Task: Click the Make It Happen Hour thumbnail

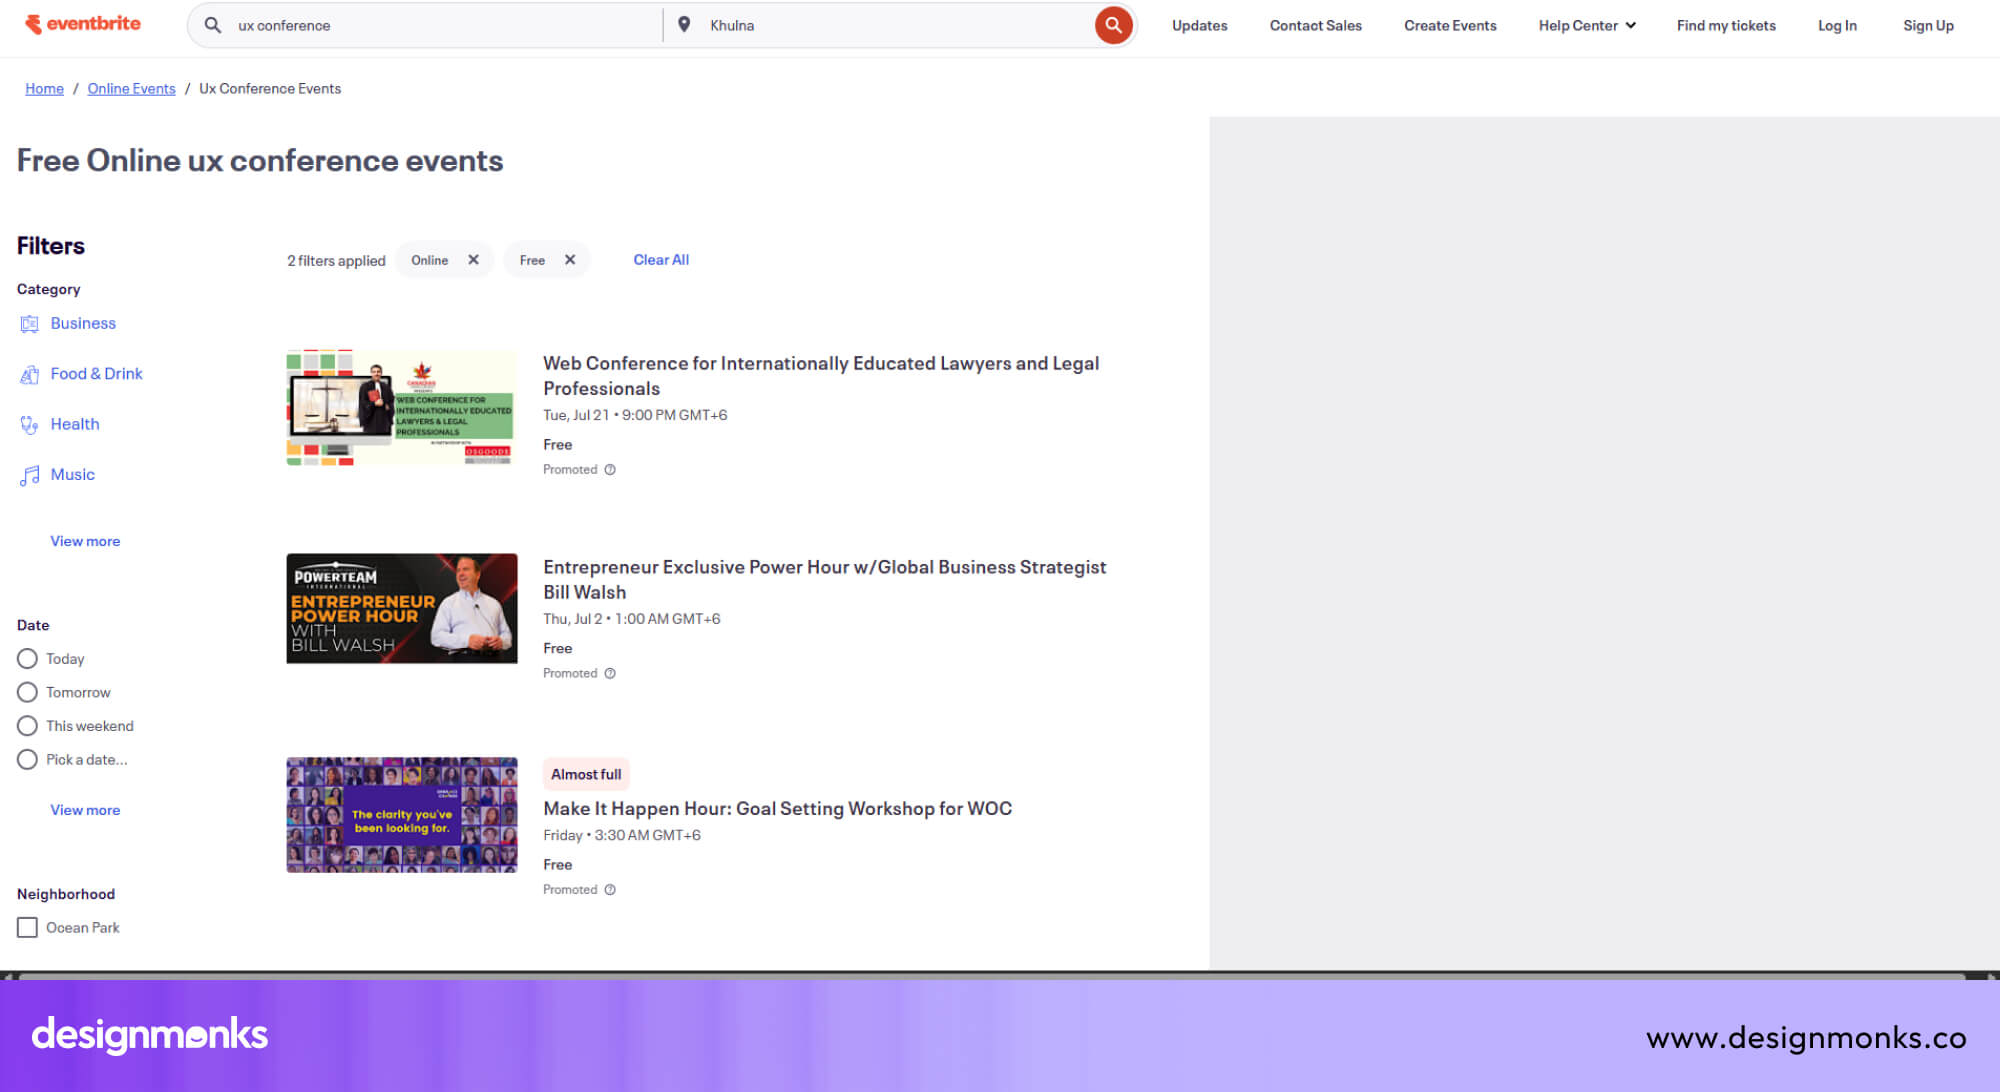Action: point(402,815)
